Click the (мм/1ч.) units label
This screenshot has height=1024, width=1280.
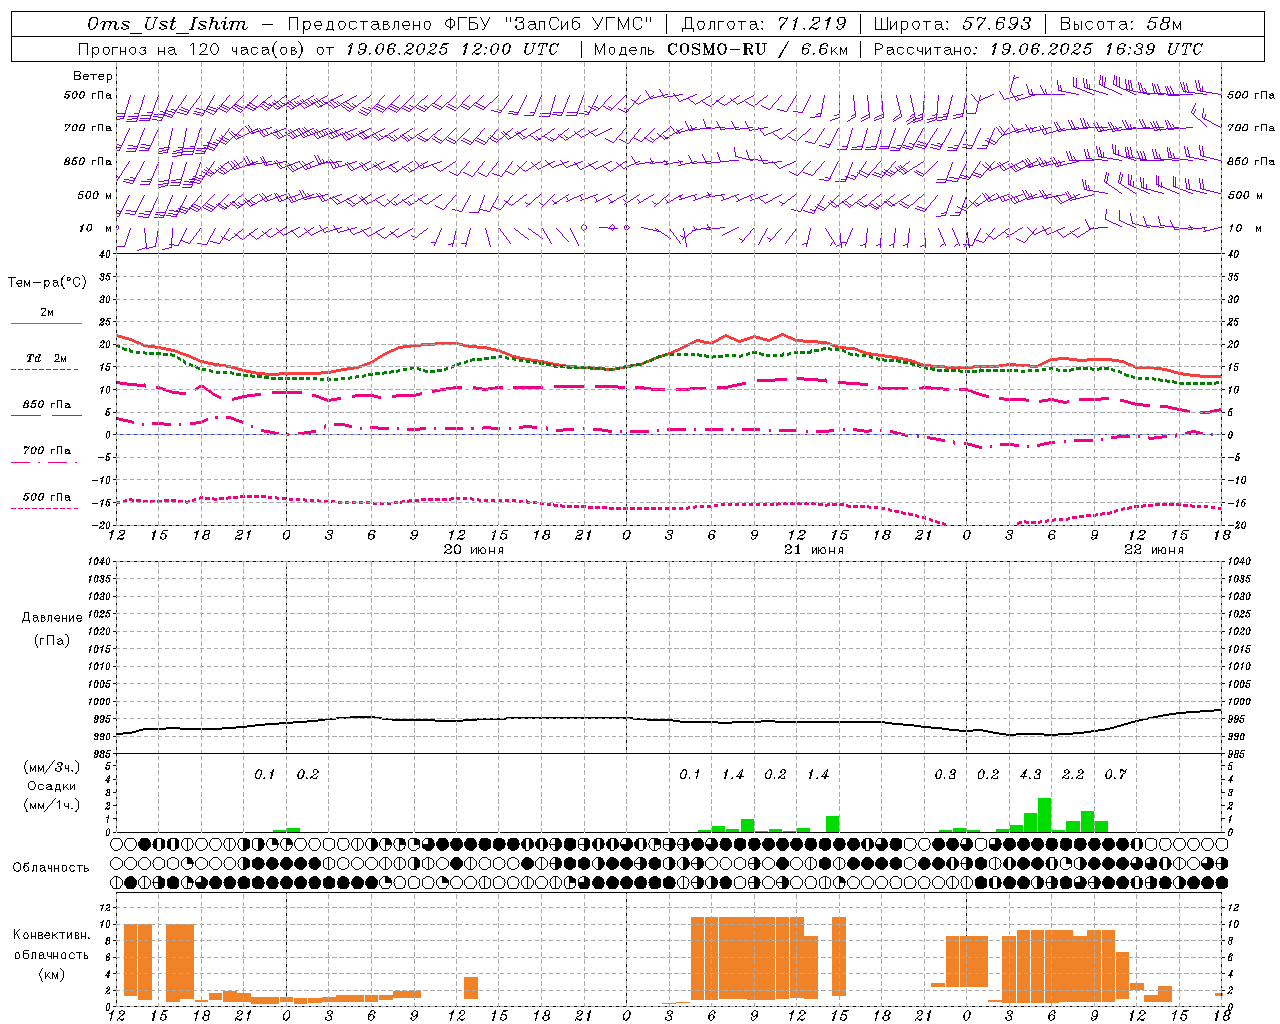[x=52, y=805]
